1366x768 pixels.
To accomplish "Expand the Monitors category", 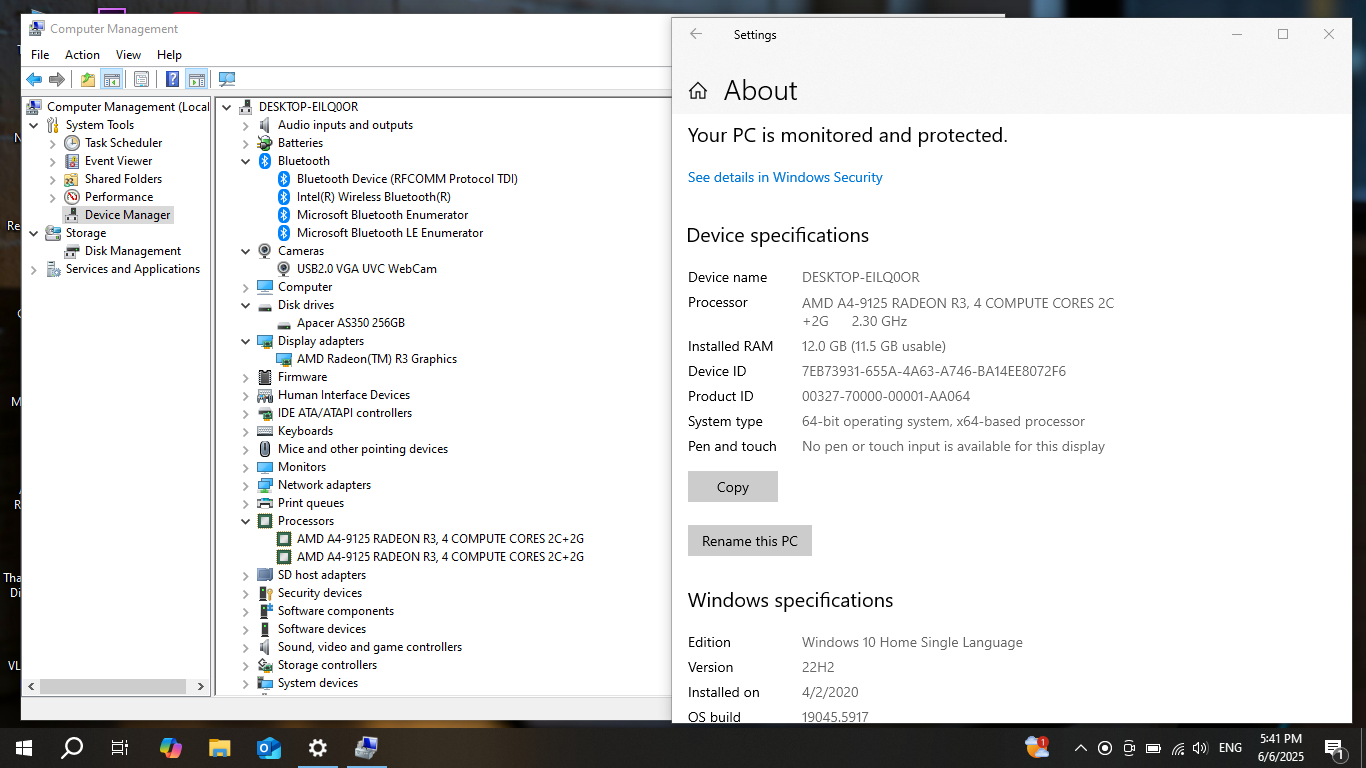I will 246,467.
